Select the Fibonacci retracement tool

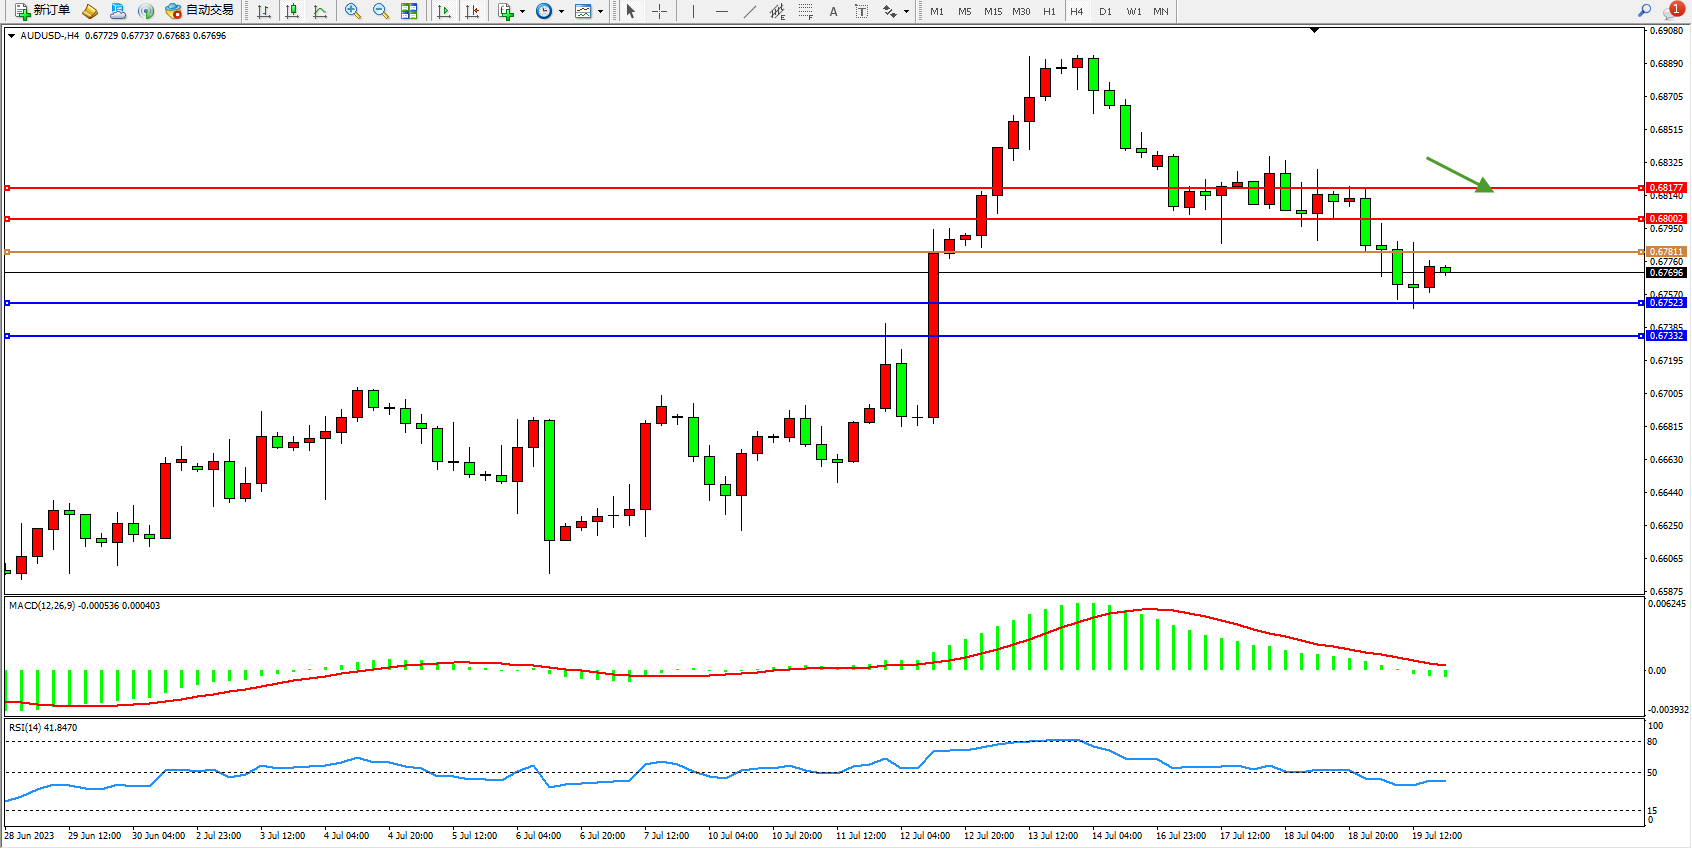click(x=806, y=11)
